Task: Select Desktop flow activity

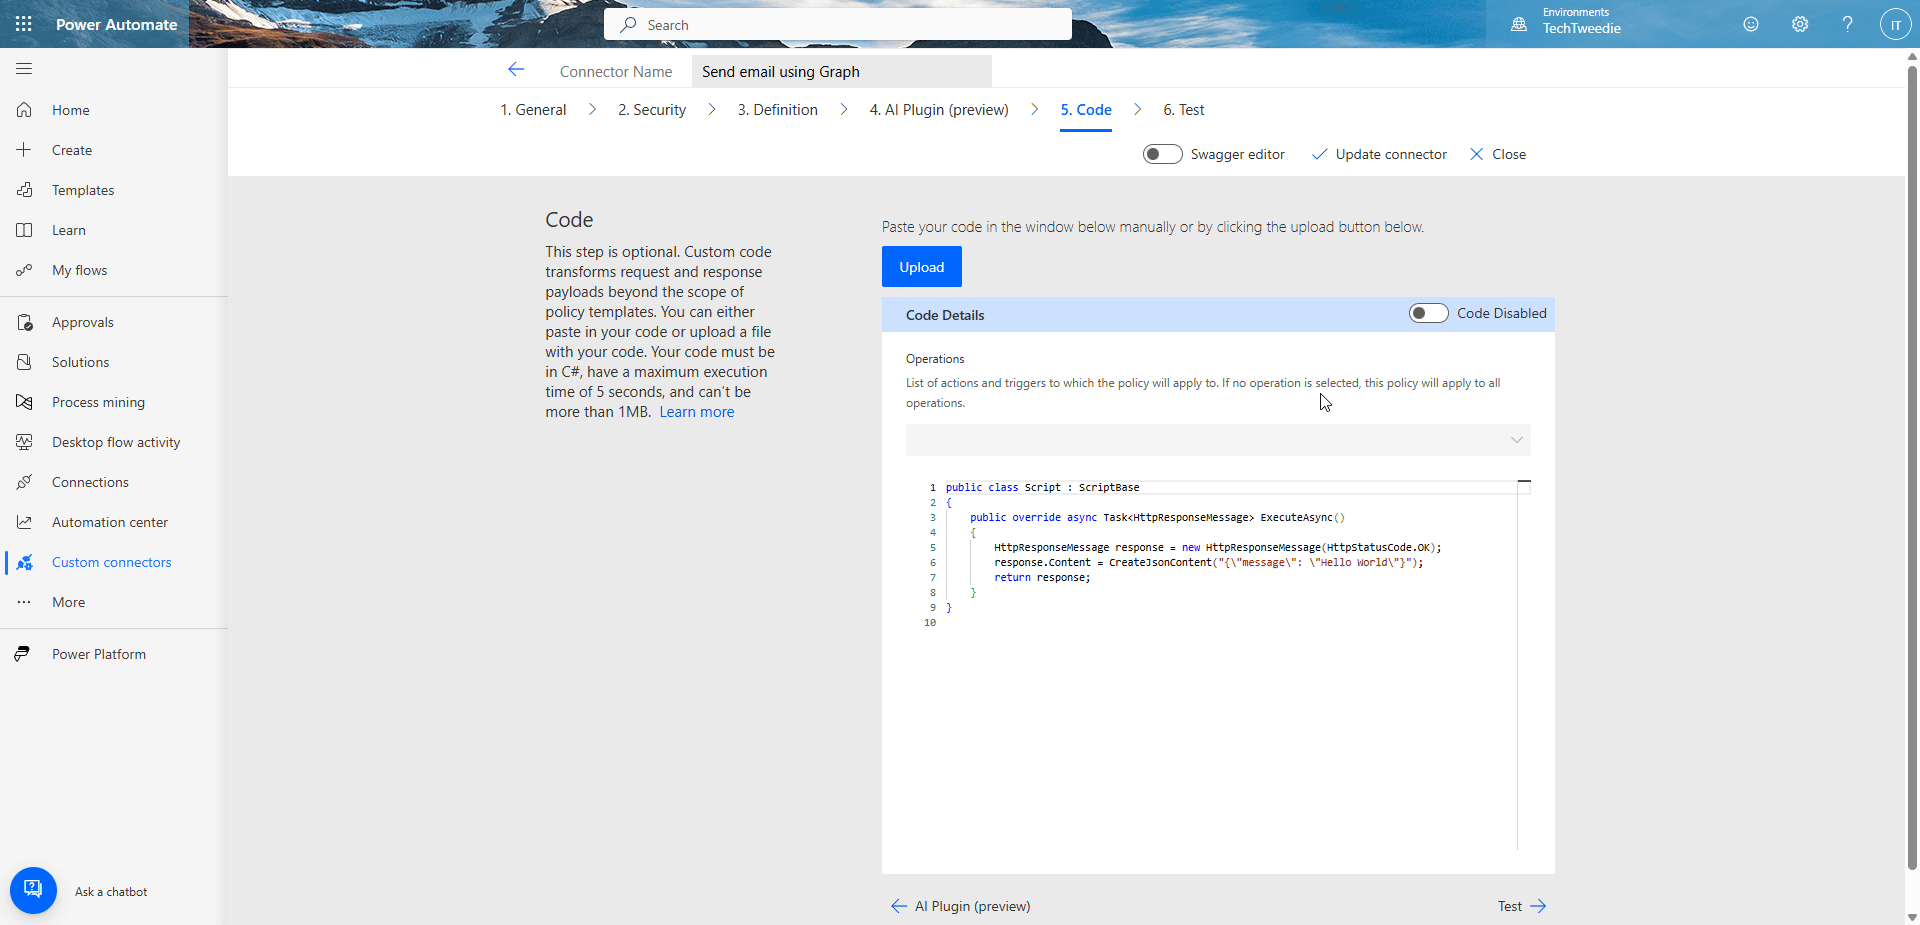Action: click(116, 441)
